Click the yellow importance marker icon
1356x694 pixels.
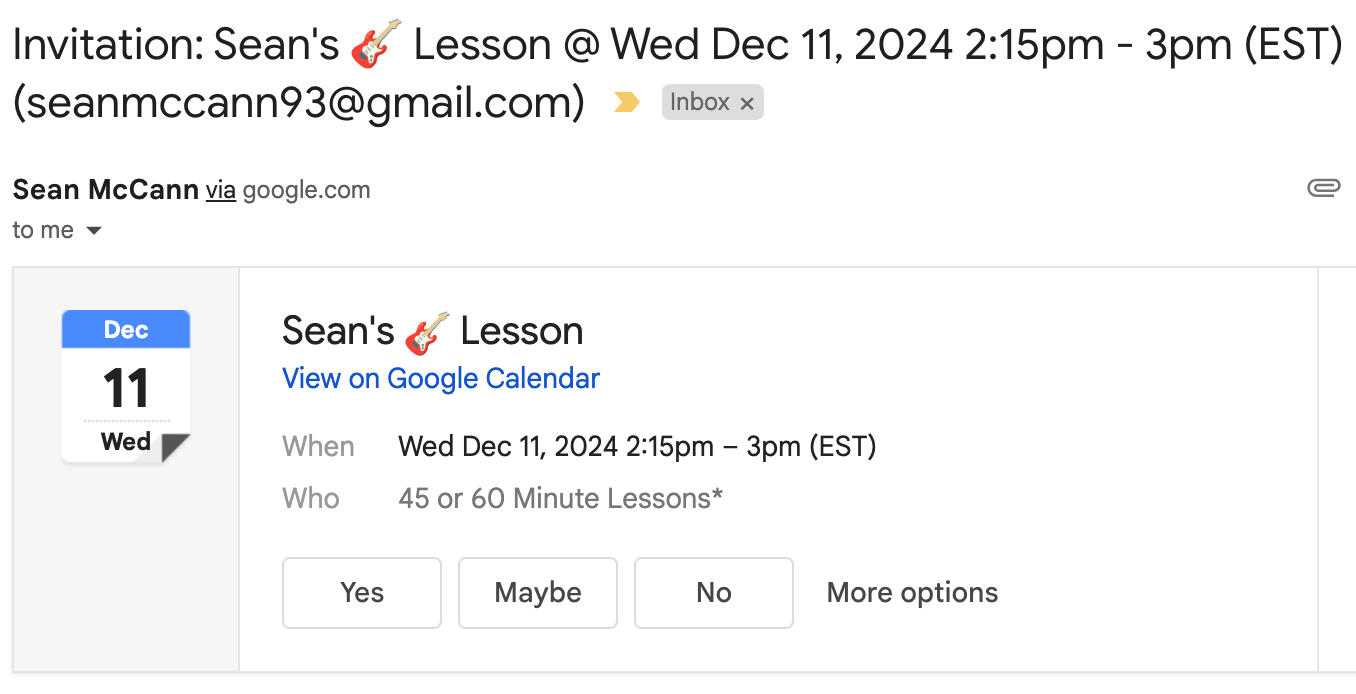click(x=626, y=102)
